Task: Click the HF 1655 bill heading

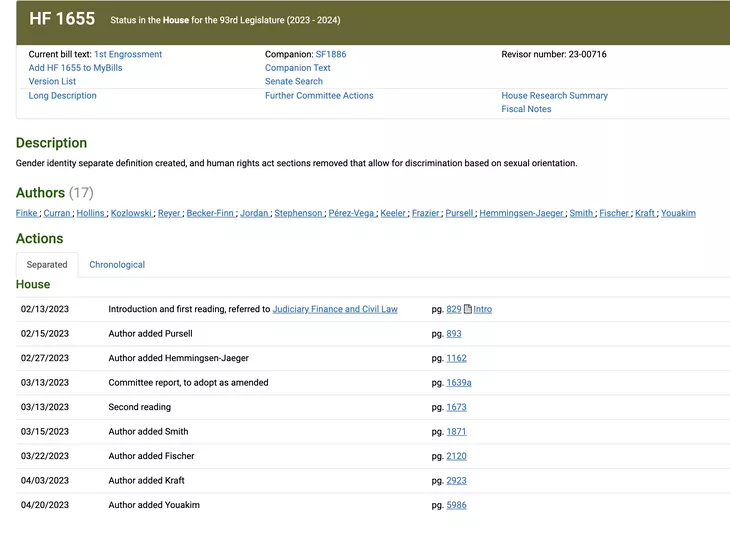Action: pyautogui.click(x=62, y=19)
